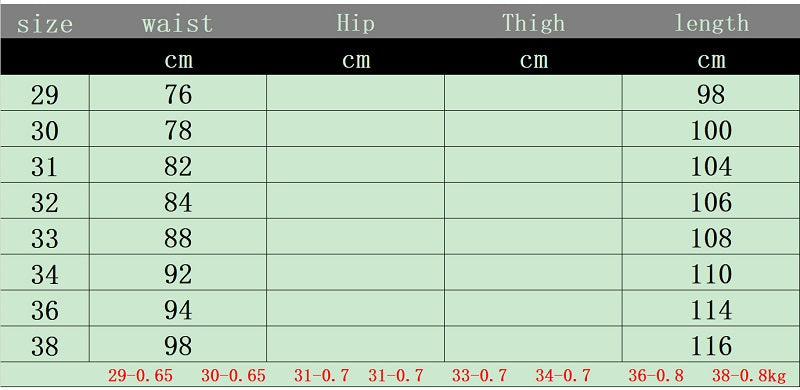Click the waist value 76 cell
Image resolution: width=800 pixels, height=390 pixels.
178,93
